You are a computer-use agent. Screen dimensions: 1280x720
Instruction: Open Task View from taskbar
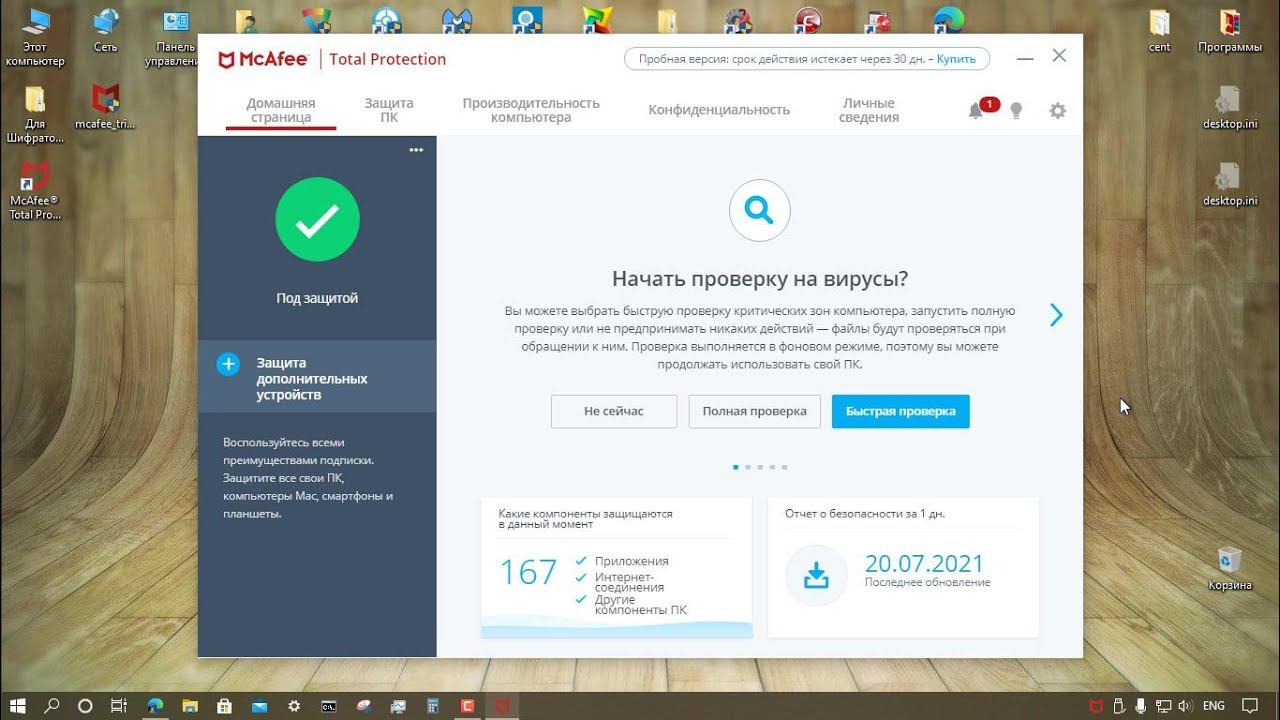pos(119,706)
